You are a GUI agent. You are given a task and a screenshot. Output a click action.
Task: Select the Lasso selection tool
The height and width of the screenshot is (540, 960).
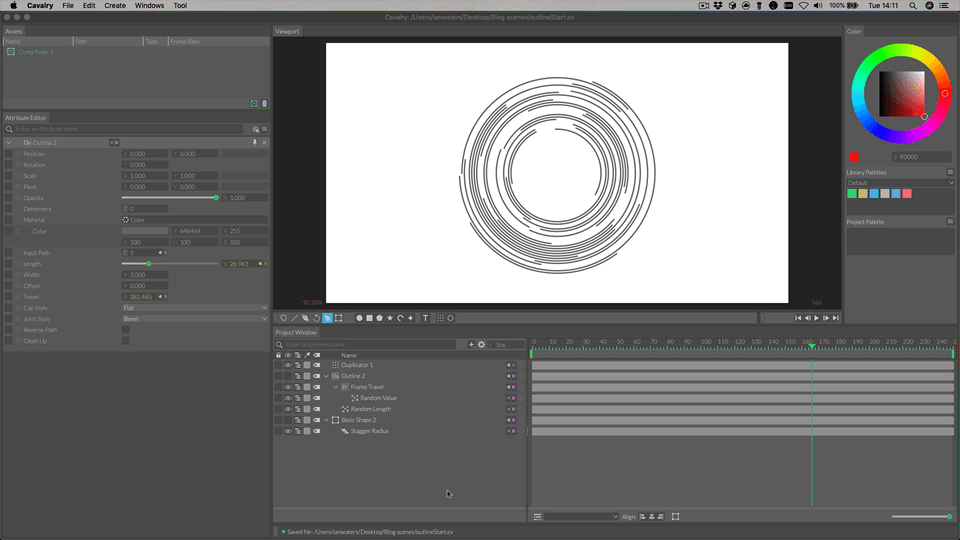point(283,318)
